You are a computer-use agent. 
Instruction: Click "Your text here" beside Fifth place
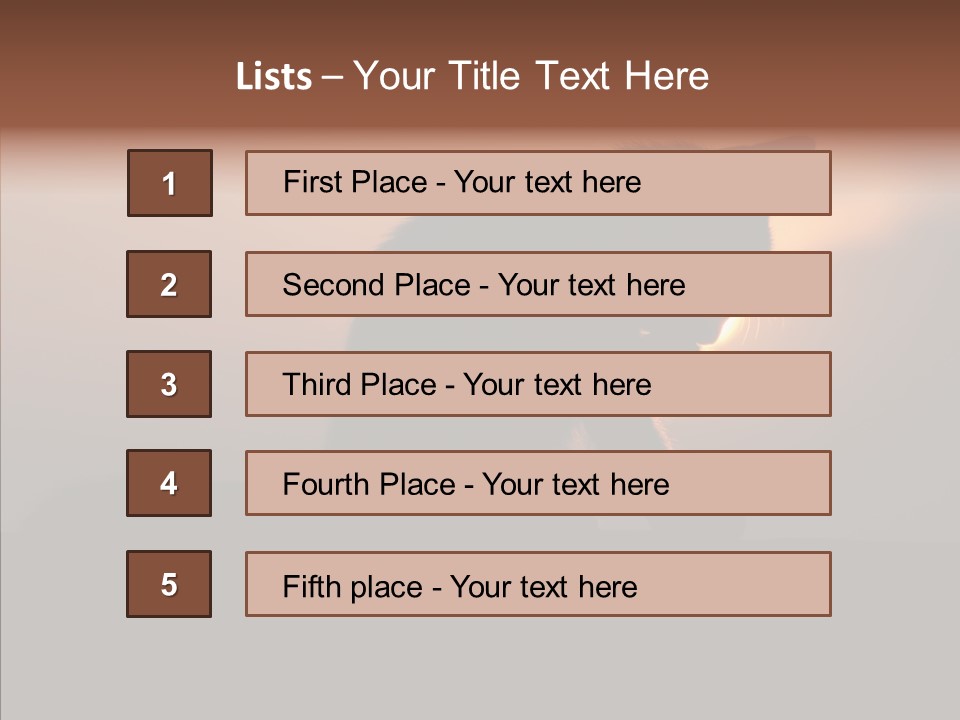(x=543, y=586)
